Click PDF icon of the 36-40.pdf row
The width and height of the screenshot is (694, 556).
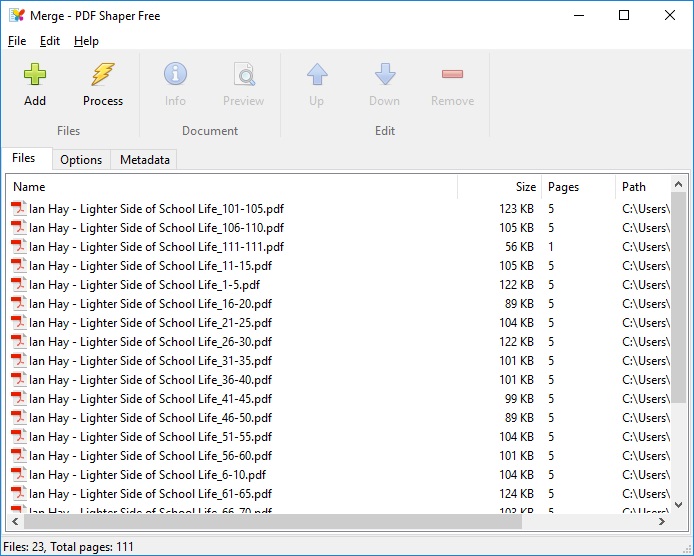pyautogui.click(x=19, y=380)
